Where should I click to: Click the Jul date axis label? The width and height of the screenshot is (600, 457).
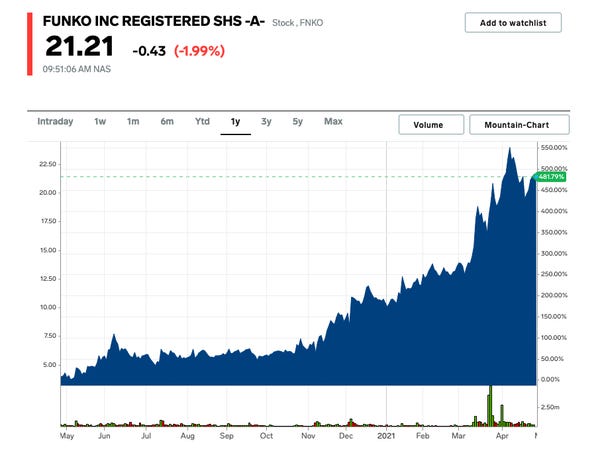(x=146, y=436)
